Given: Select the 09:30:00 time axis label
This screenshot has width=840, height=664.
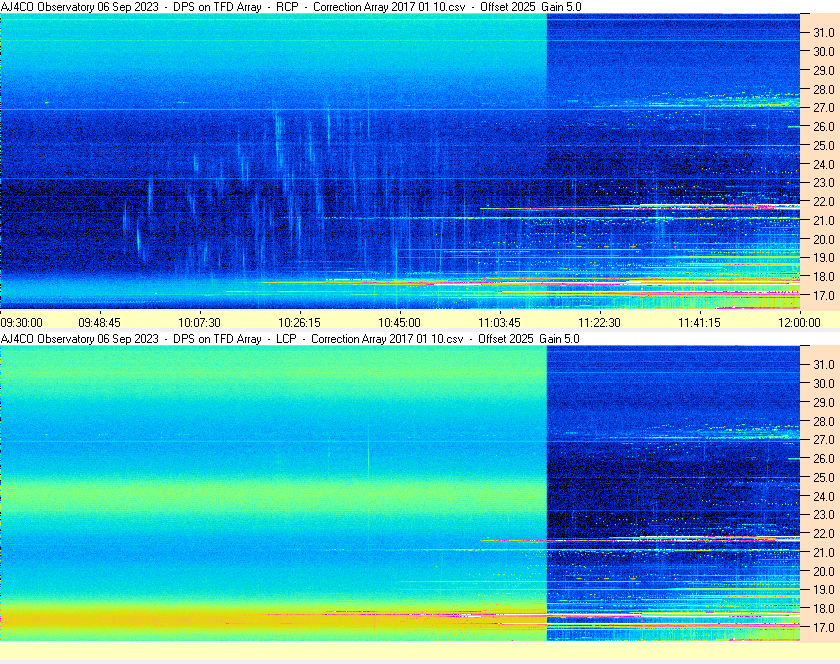Looking at the screenshot, I should pos(21,323).
